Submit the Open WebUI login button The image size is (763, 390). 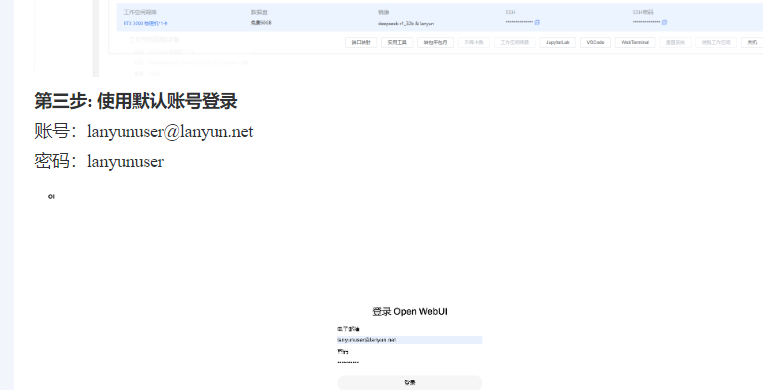(x=410, y=382)
